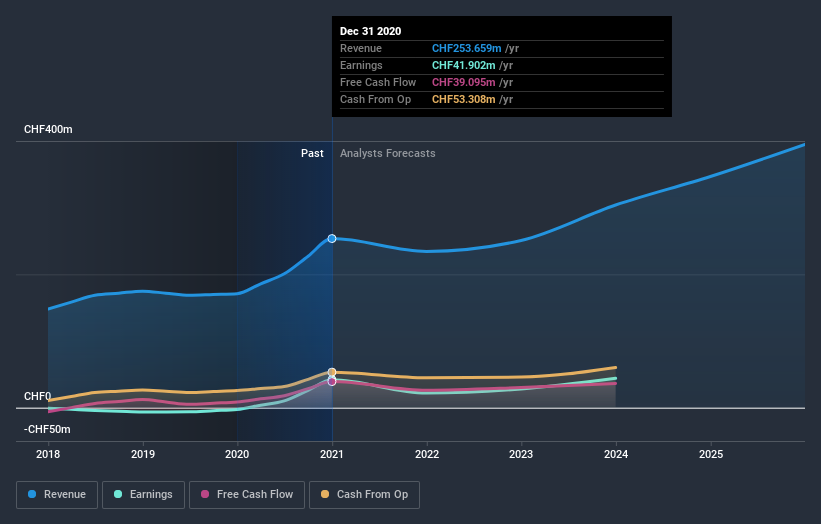The width and height of the screenshot is (821, 524).
Task: Click the CHF0 y-axis label
Action: tap(38, 396)
